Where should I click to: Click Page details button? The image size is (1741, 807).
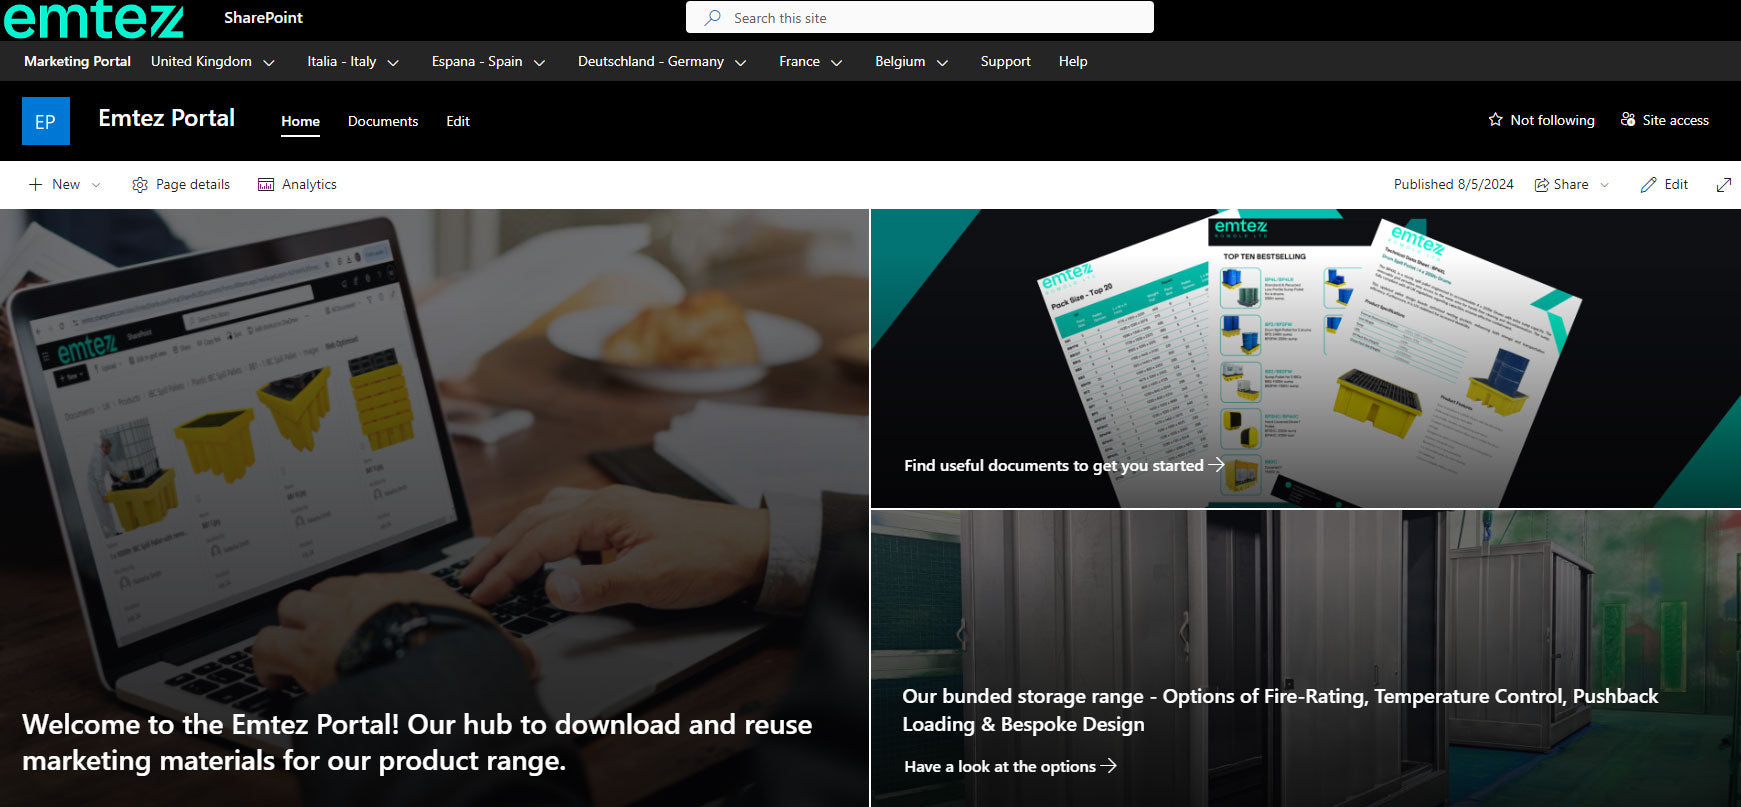point(181,185)
